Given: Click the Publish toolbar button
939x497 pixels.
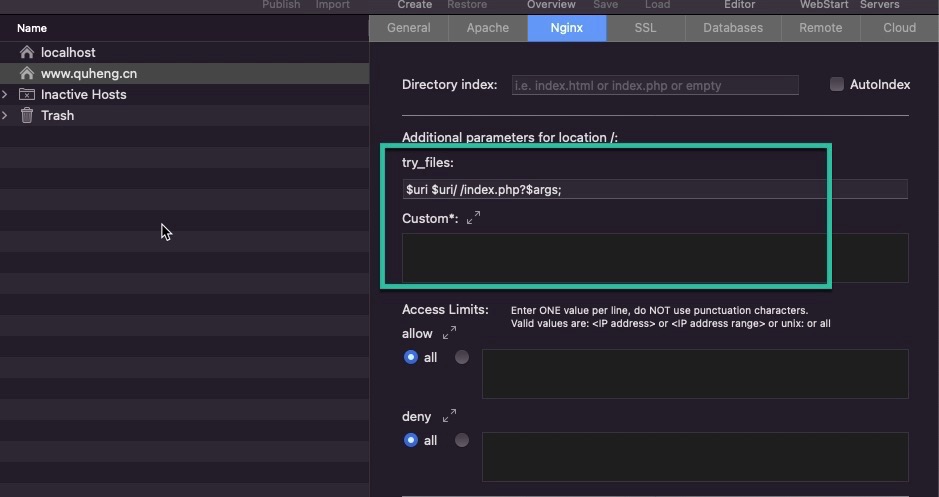Looking at the screenshot, I should tap(281, 5).
